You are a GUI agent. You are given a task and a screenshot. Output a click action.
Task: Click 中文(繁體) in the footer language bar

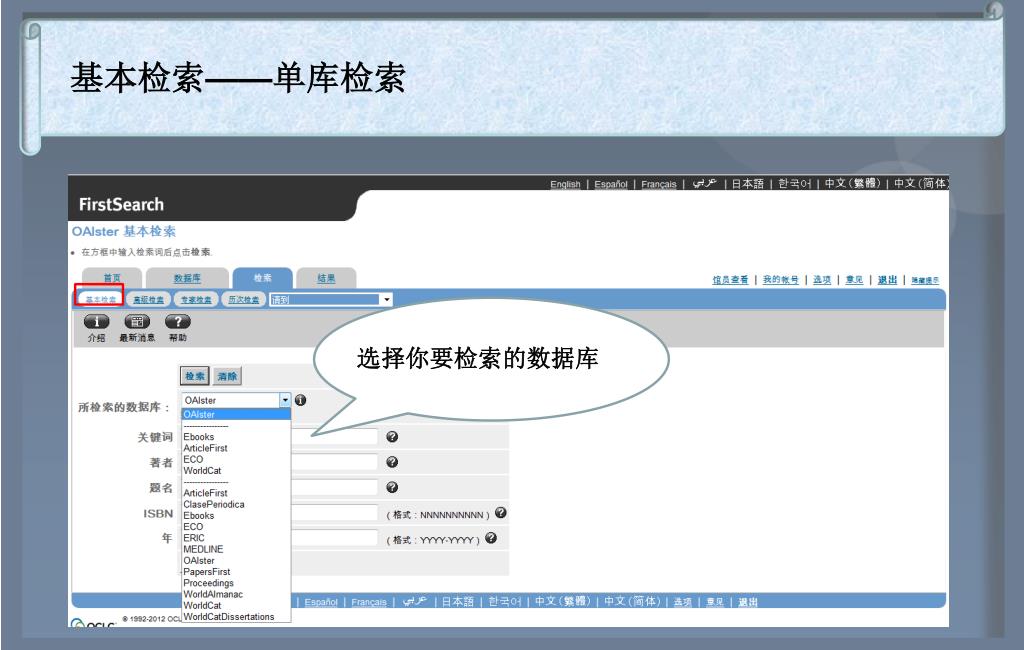(562, 601)
